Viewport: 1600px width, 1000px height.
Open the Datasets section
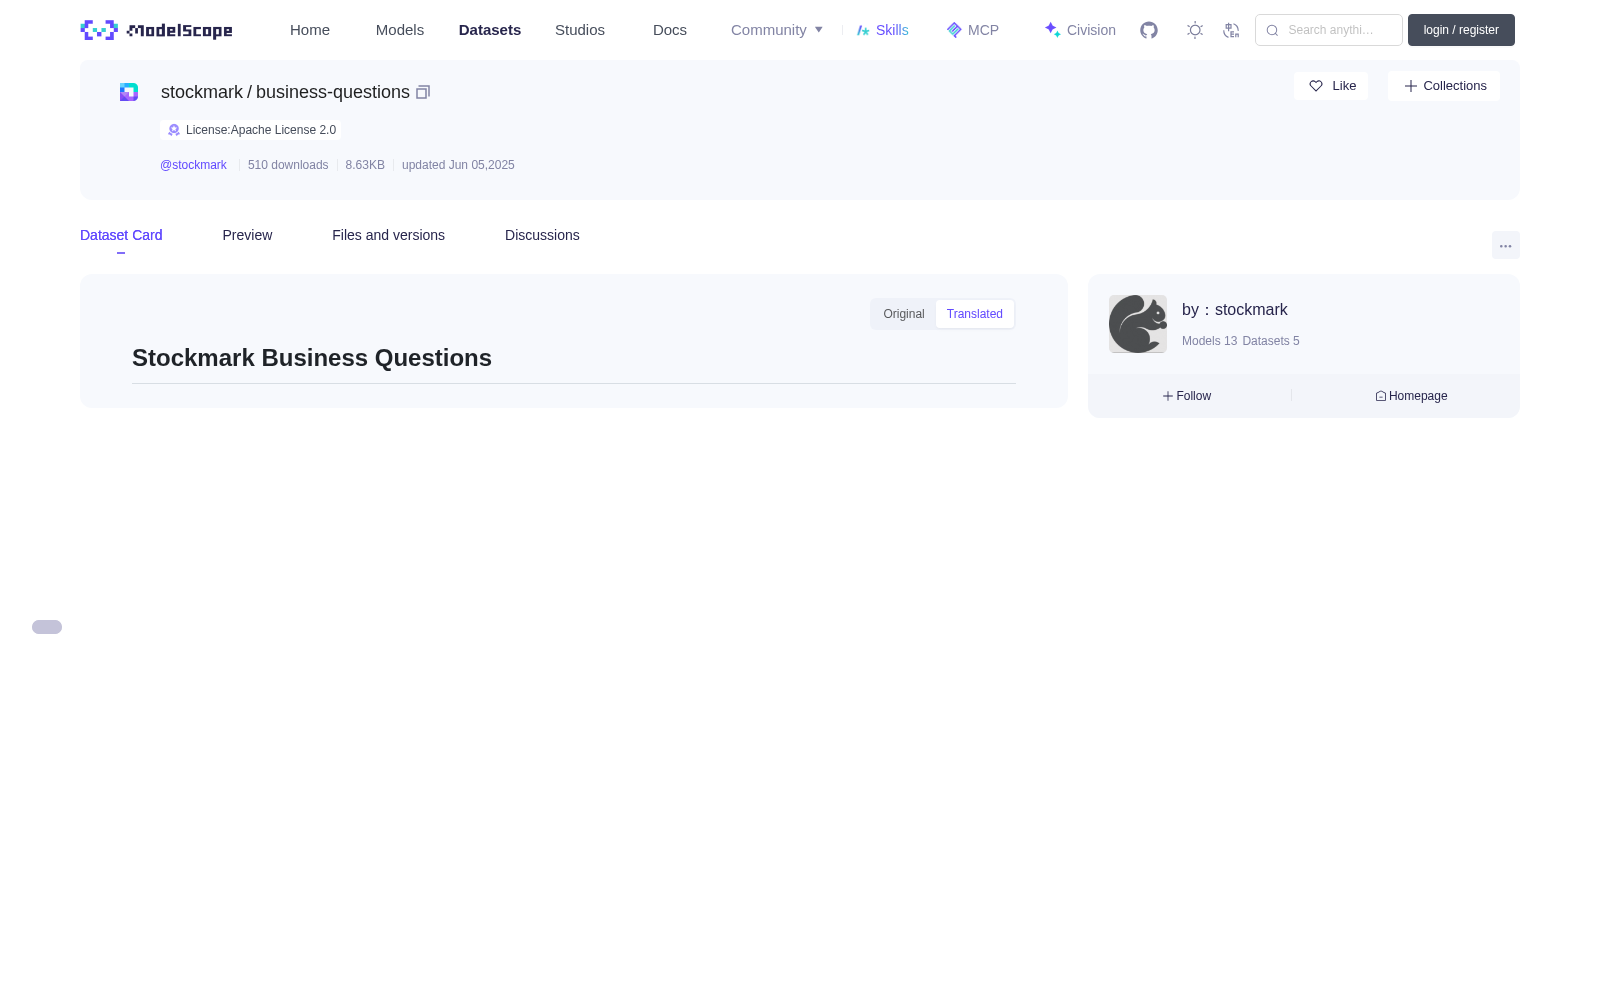pyautogui.click(x=490, y=30)
